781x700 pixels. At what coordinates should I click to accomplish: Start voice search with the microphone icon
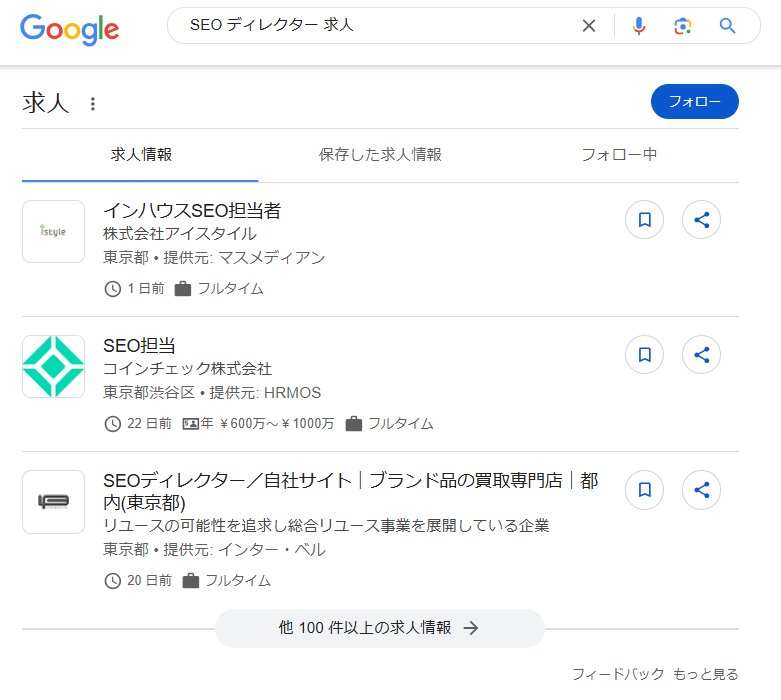(x=639, y=25)
